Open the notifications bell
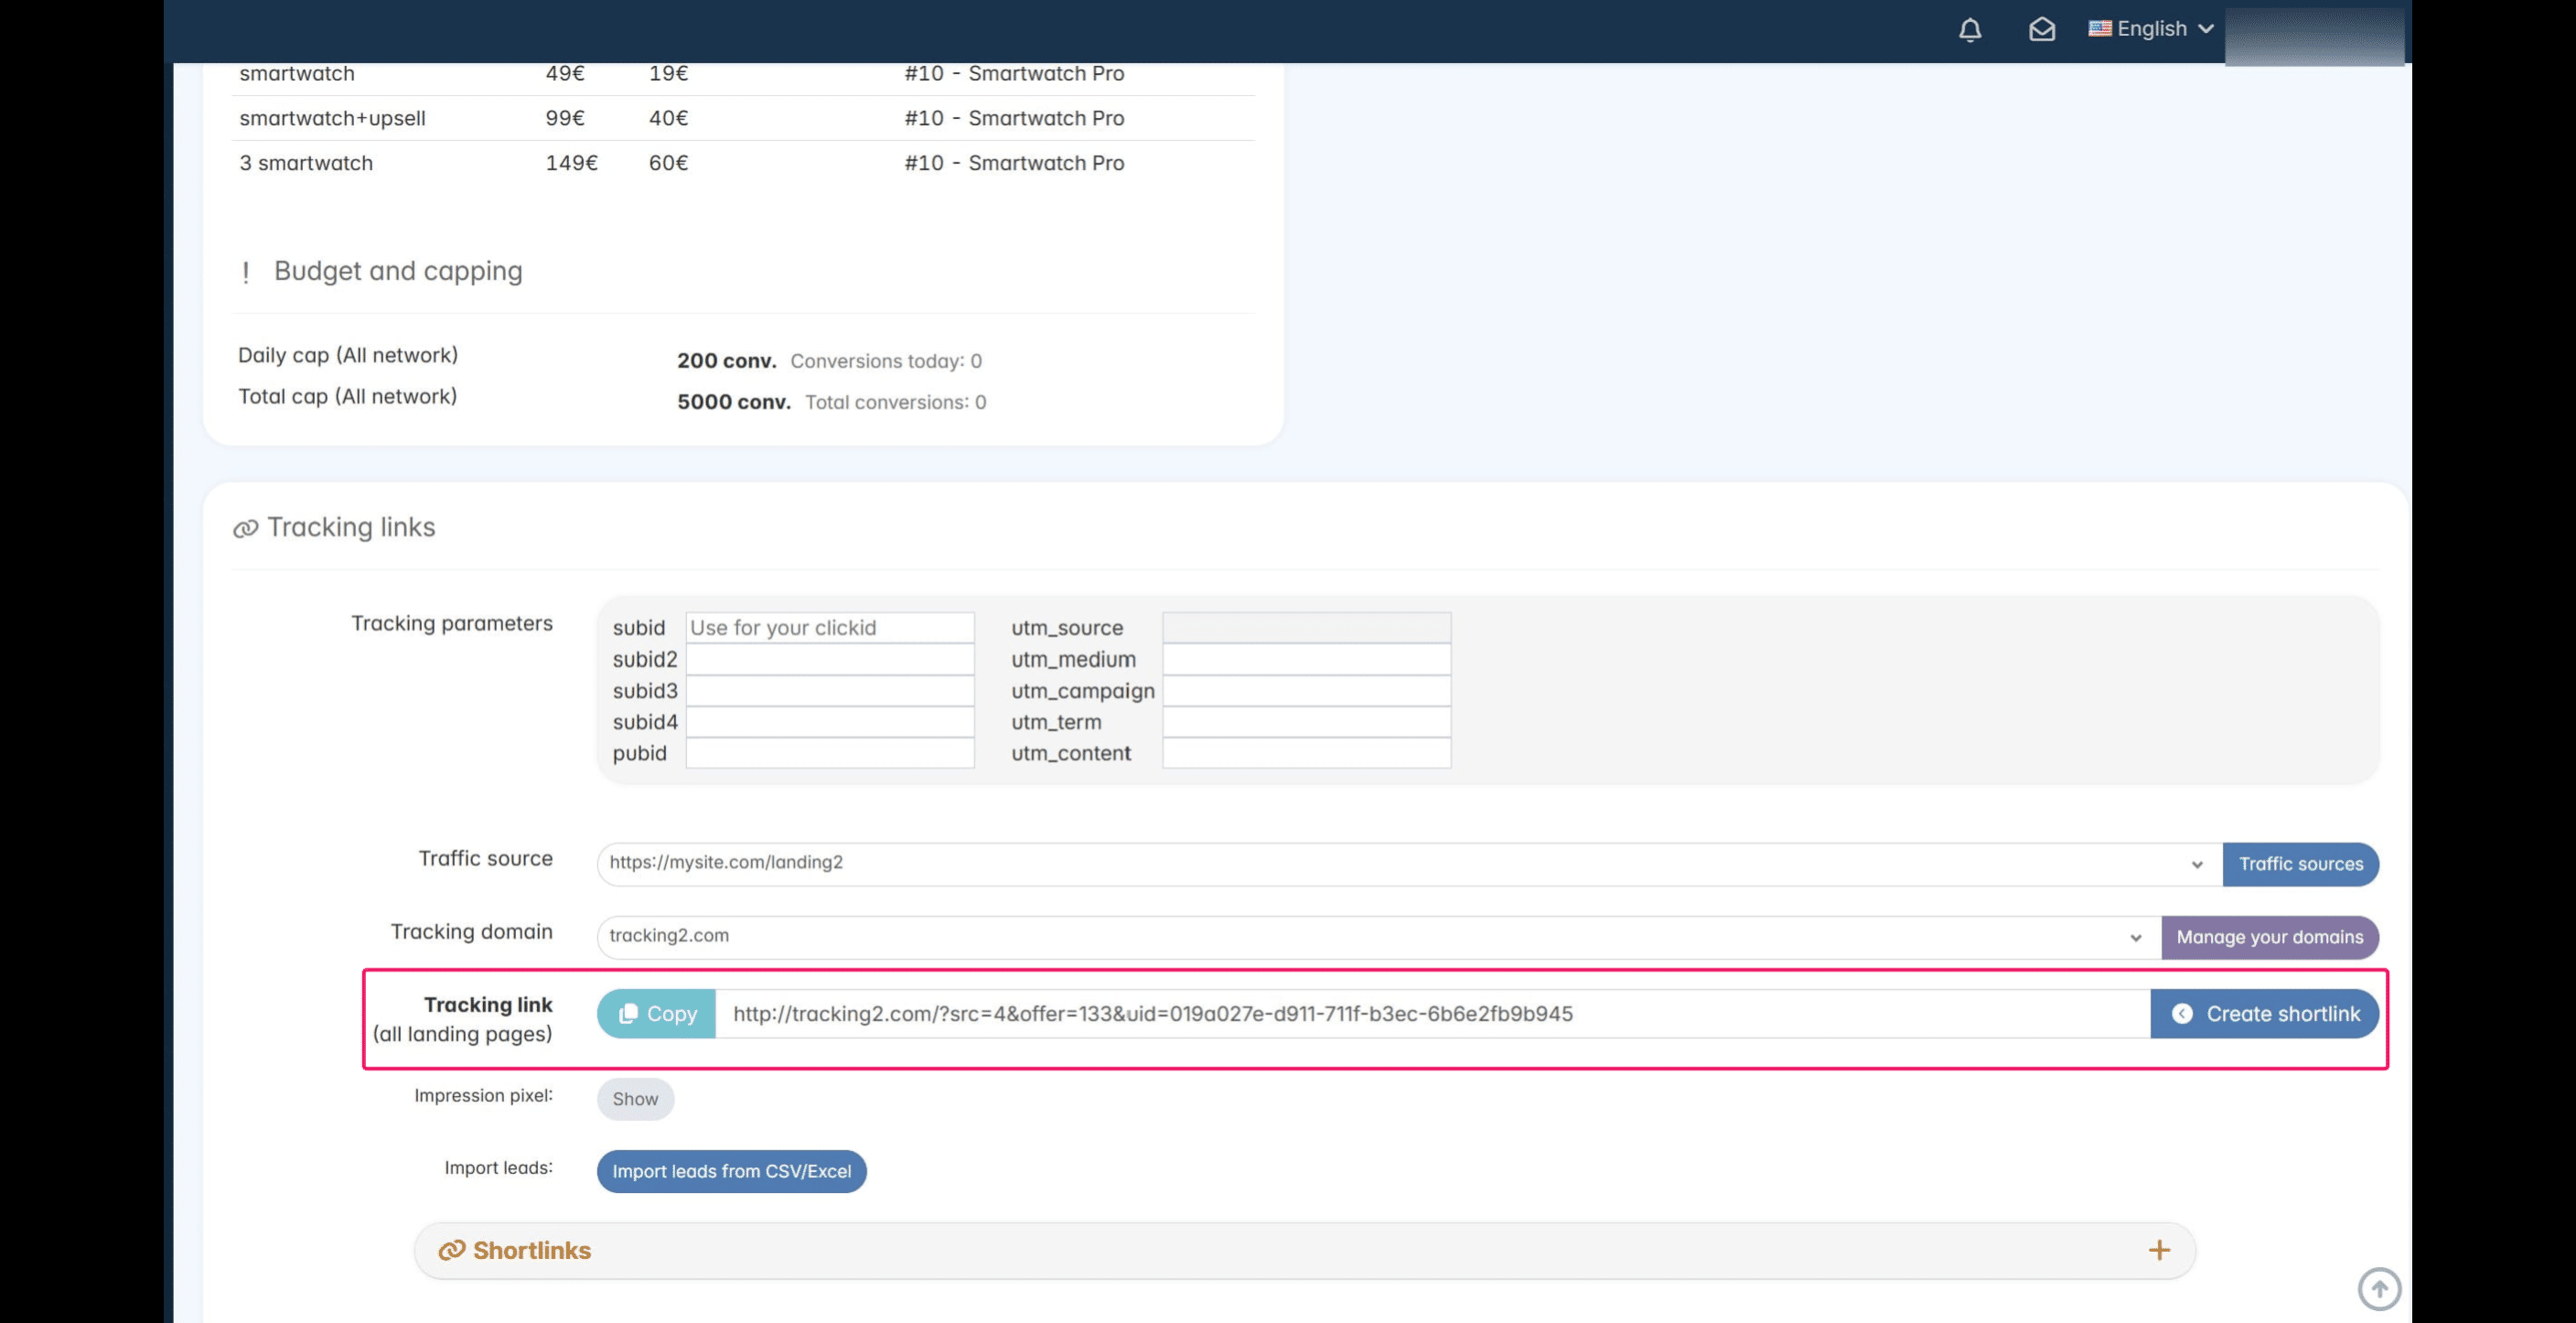The width and height of the screenshot is (2576, 1323). click(x=1970, y=30)
